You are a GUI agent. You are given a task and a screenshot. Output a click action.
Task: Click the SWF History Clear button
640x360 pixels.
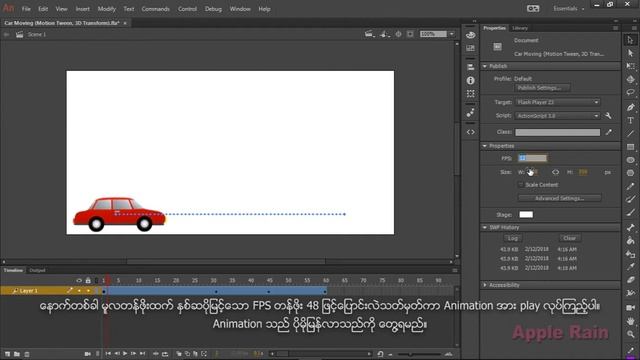tap(569, 238)
